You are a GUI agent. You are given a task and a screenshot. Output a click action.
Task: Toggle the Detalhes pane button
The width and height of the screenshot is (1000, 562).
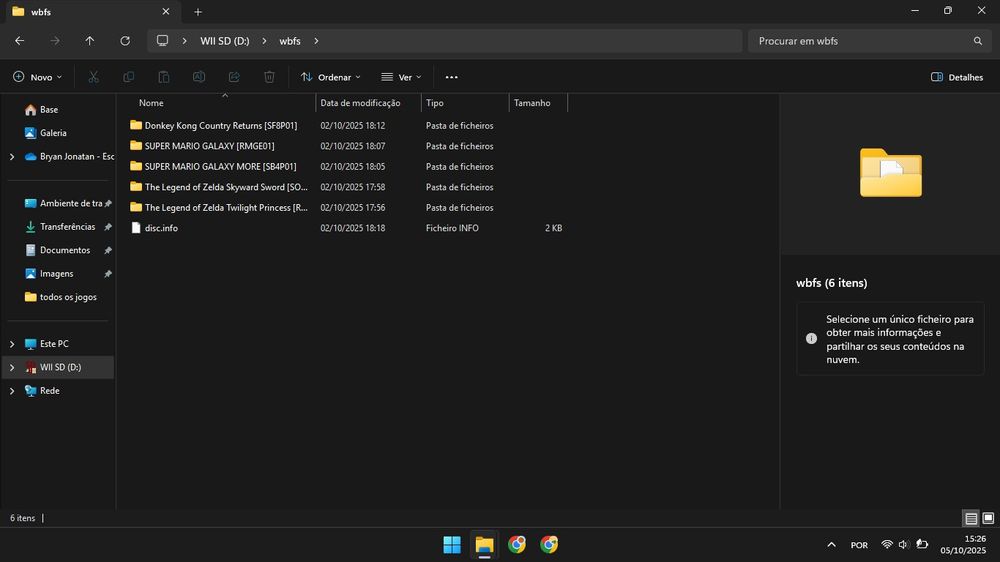coord(957,77)
